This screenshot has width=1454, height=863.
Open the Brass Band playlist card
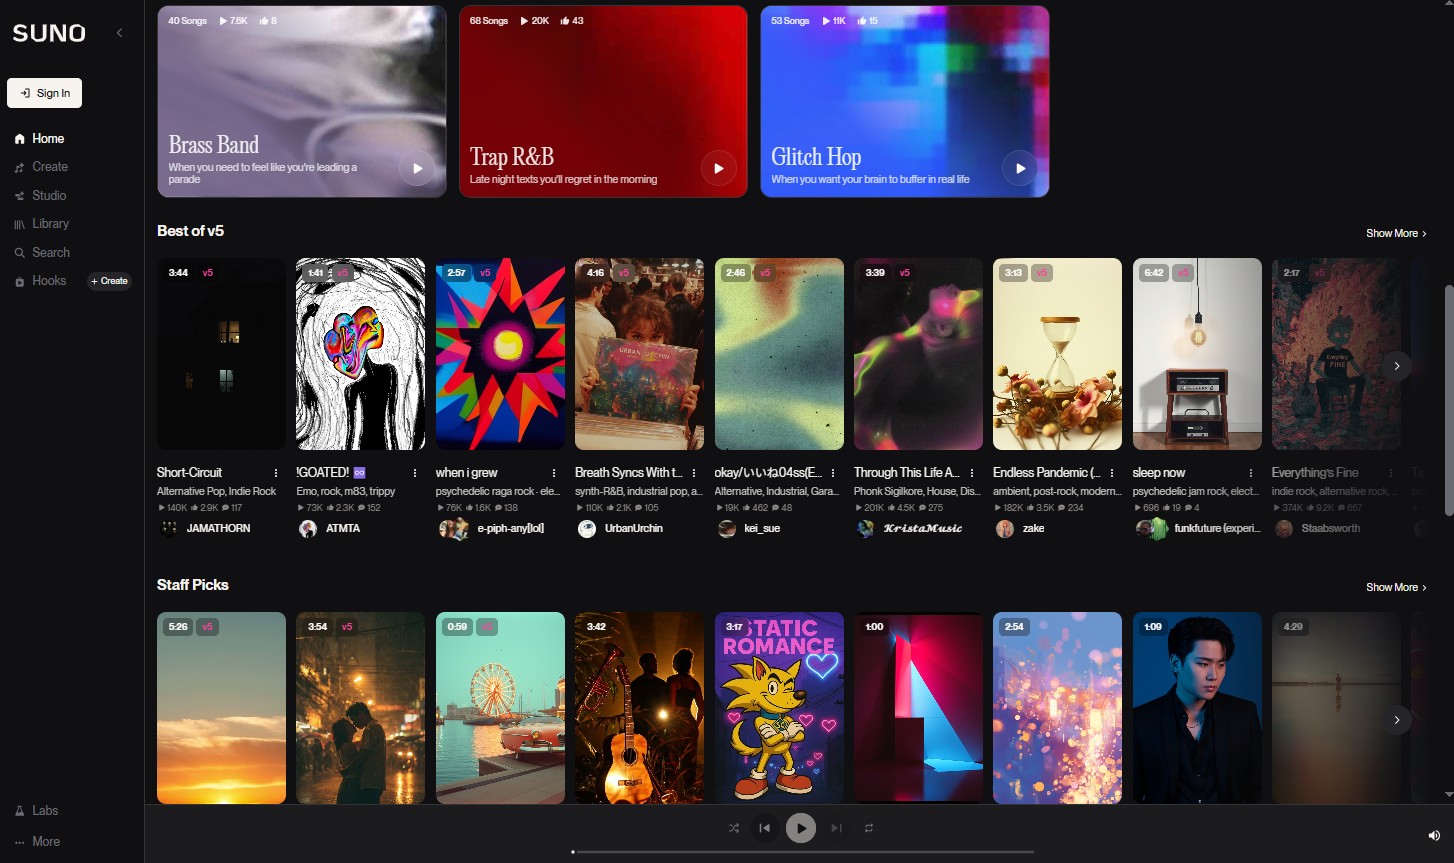301,101
